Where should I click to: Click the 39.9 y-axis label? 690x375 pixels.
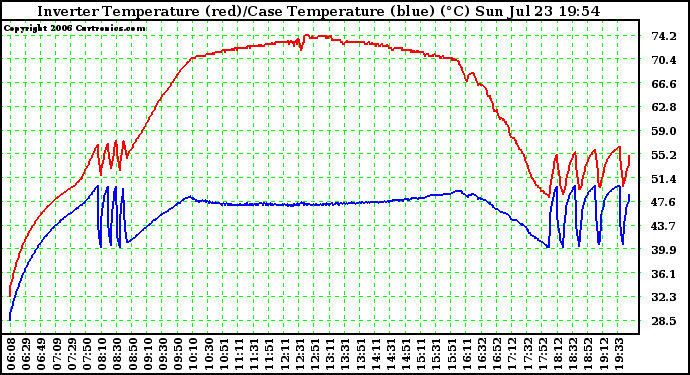coord(664,250)
